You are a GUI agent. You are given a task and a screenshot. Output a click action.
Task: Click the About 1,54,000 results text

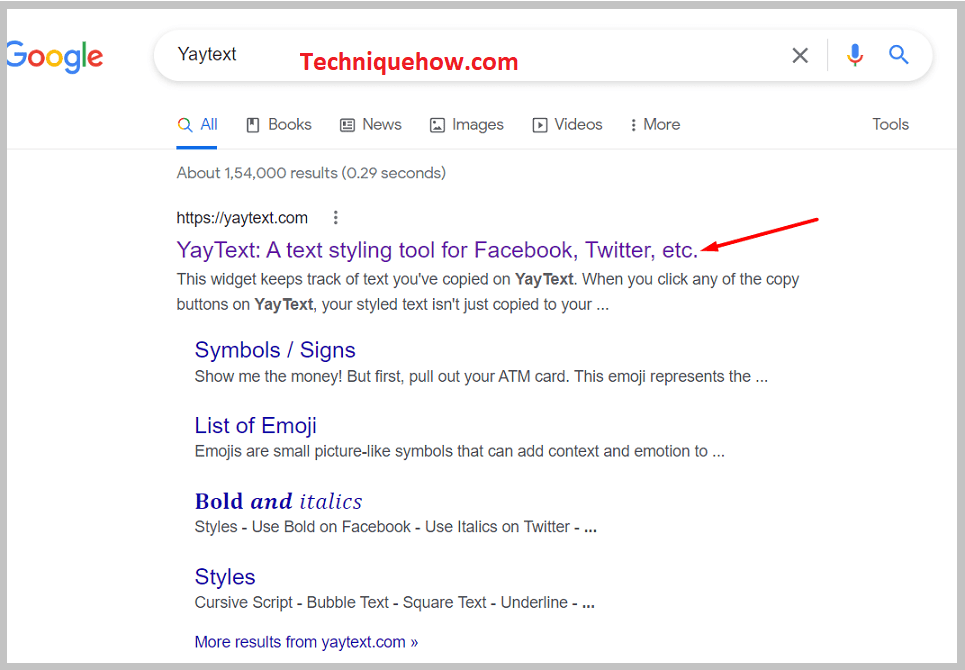pyautogui.click(x=311, y=173)
